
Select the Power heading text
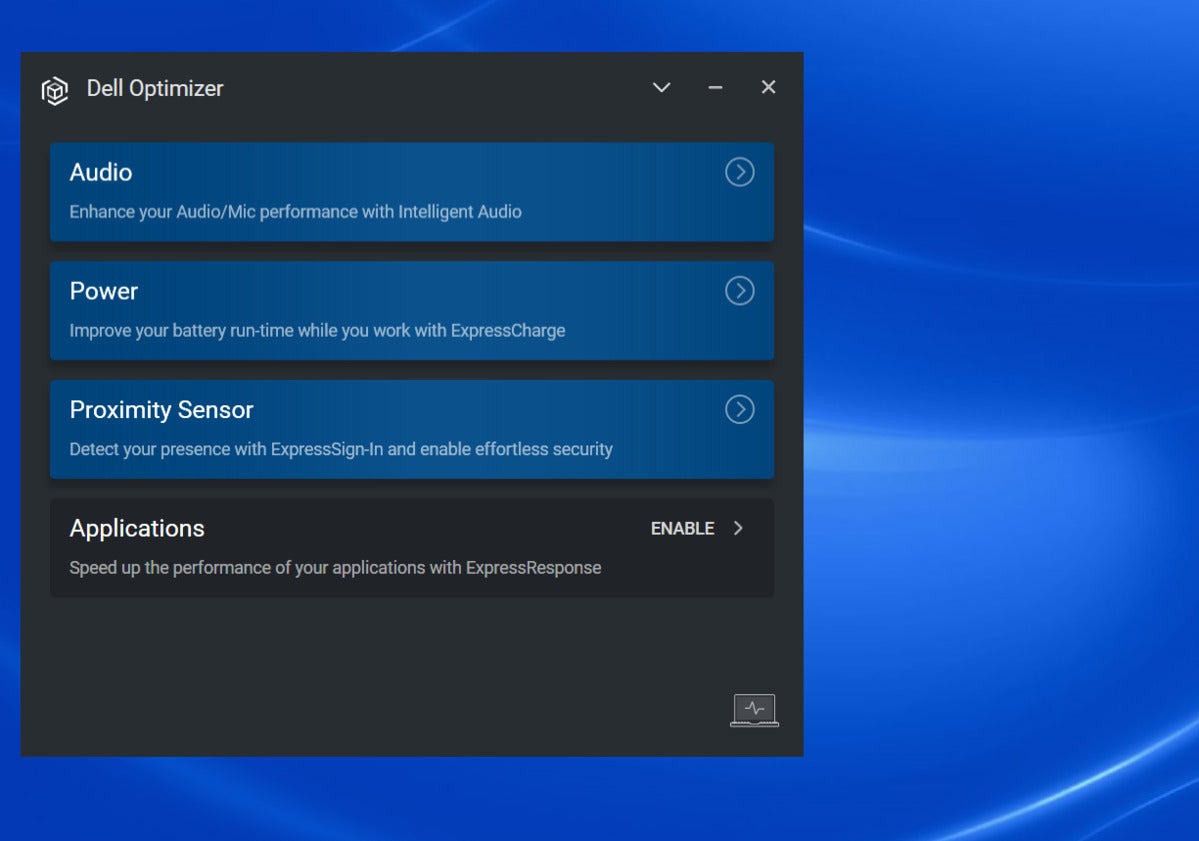click(x=104, y=291)
